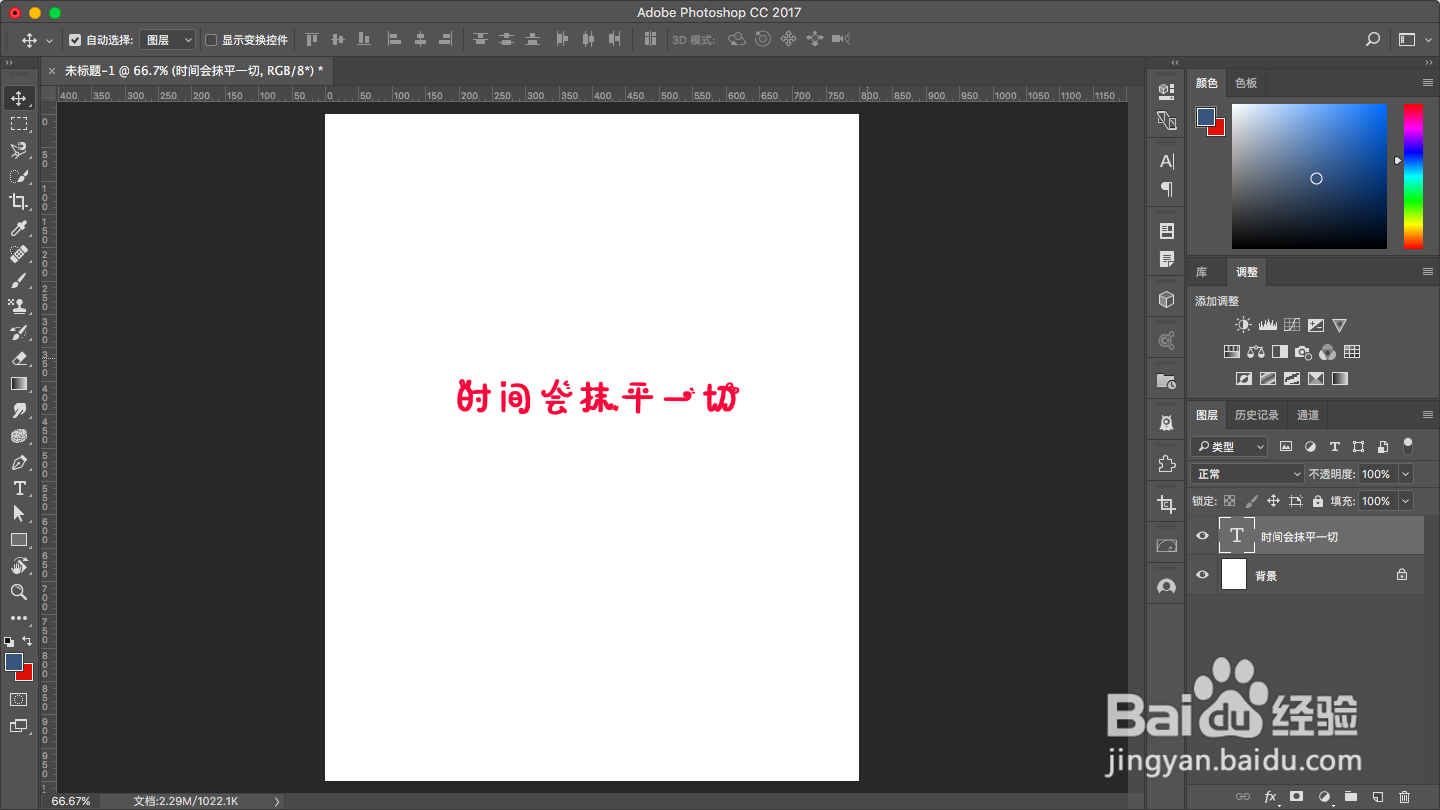Select the Move tool in the toolbar
This screenshot has height=810, width=1440.
point(19,98)
